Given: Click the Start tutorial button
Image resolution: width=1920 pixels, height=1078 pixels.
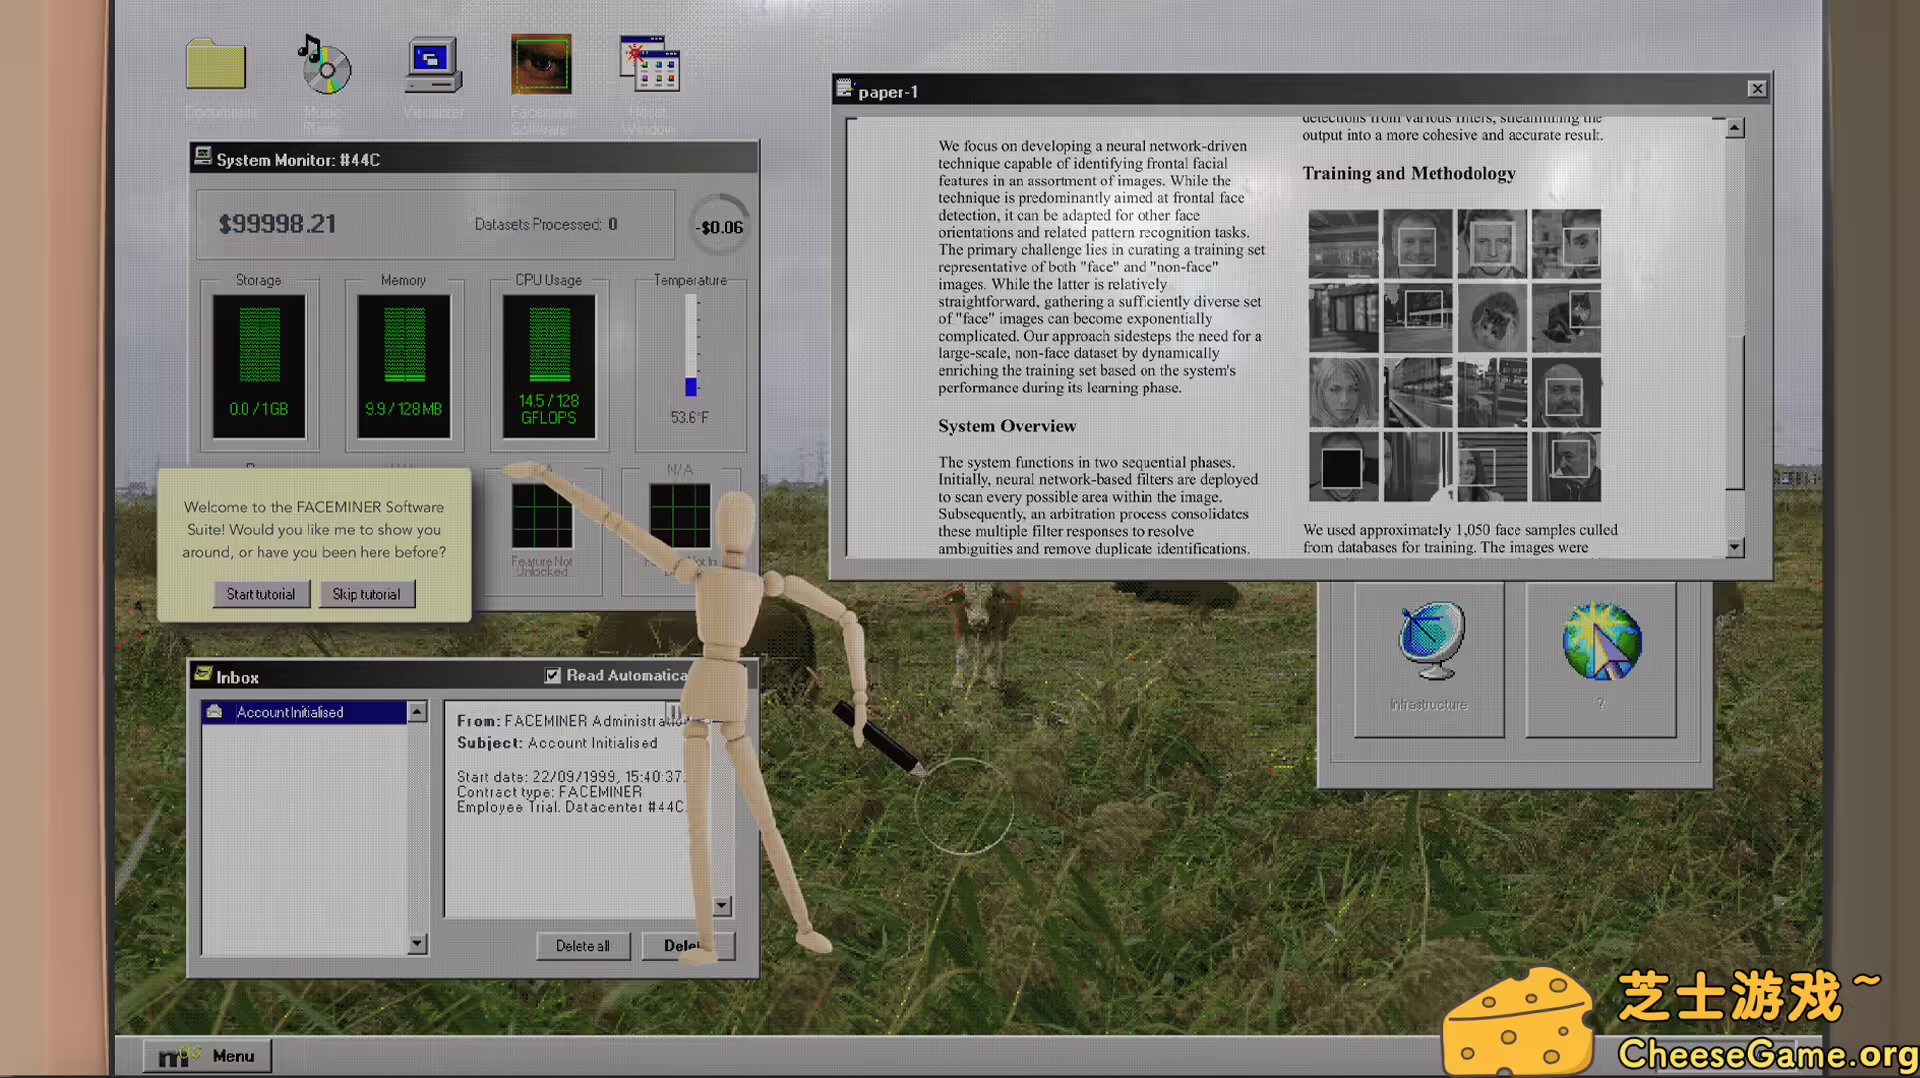Looking at the screenshot, I should tap(261, 594).
